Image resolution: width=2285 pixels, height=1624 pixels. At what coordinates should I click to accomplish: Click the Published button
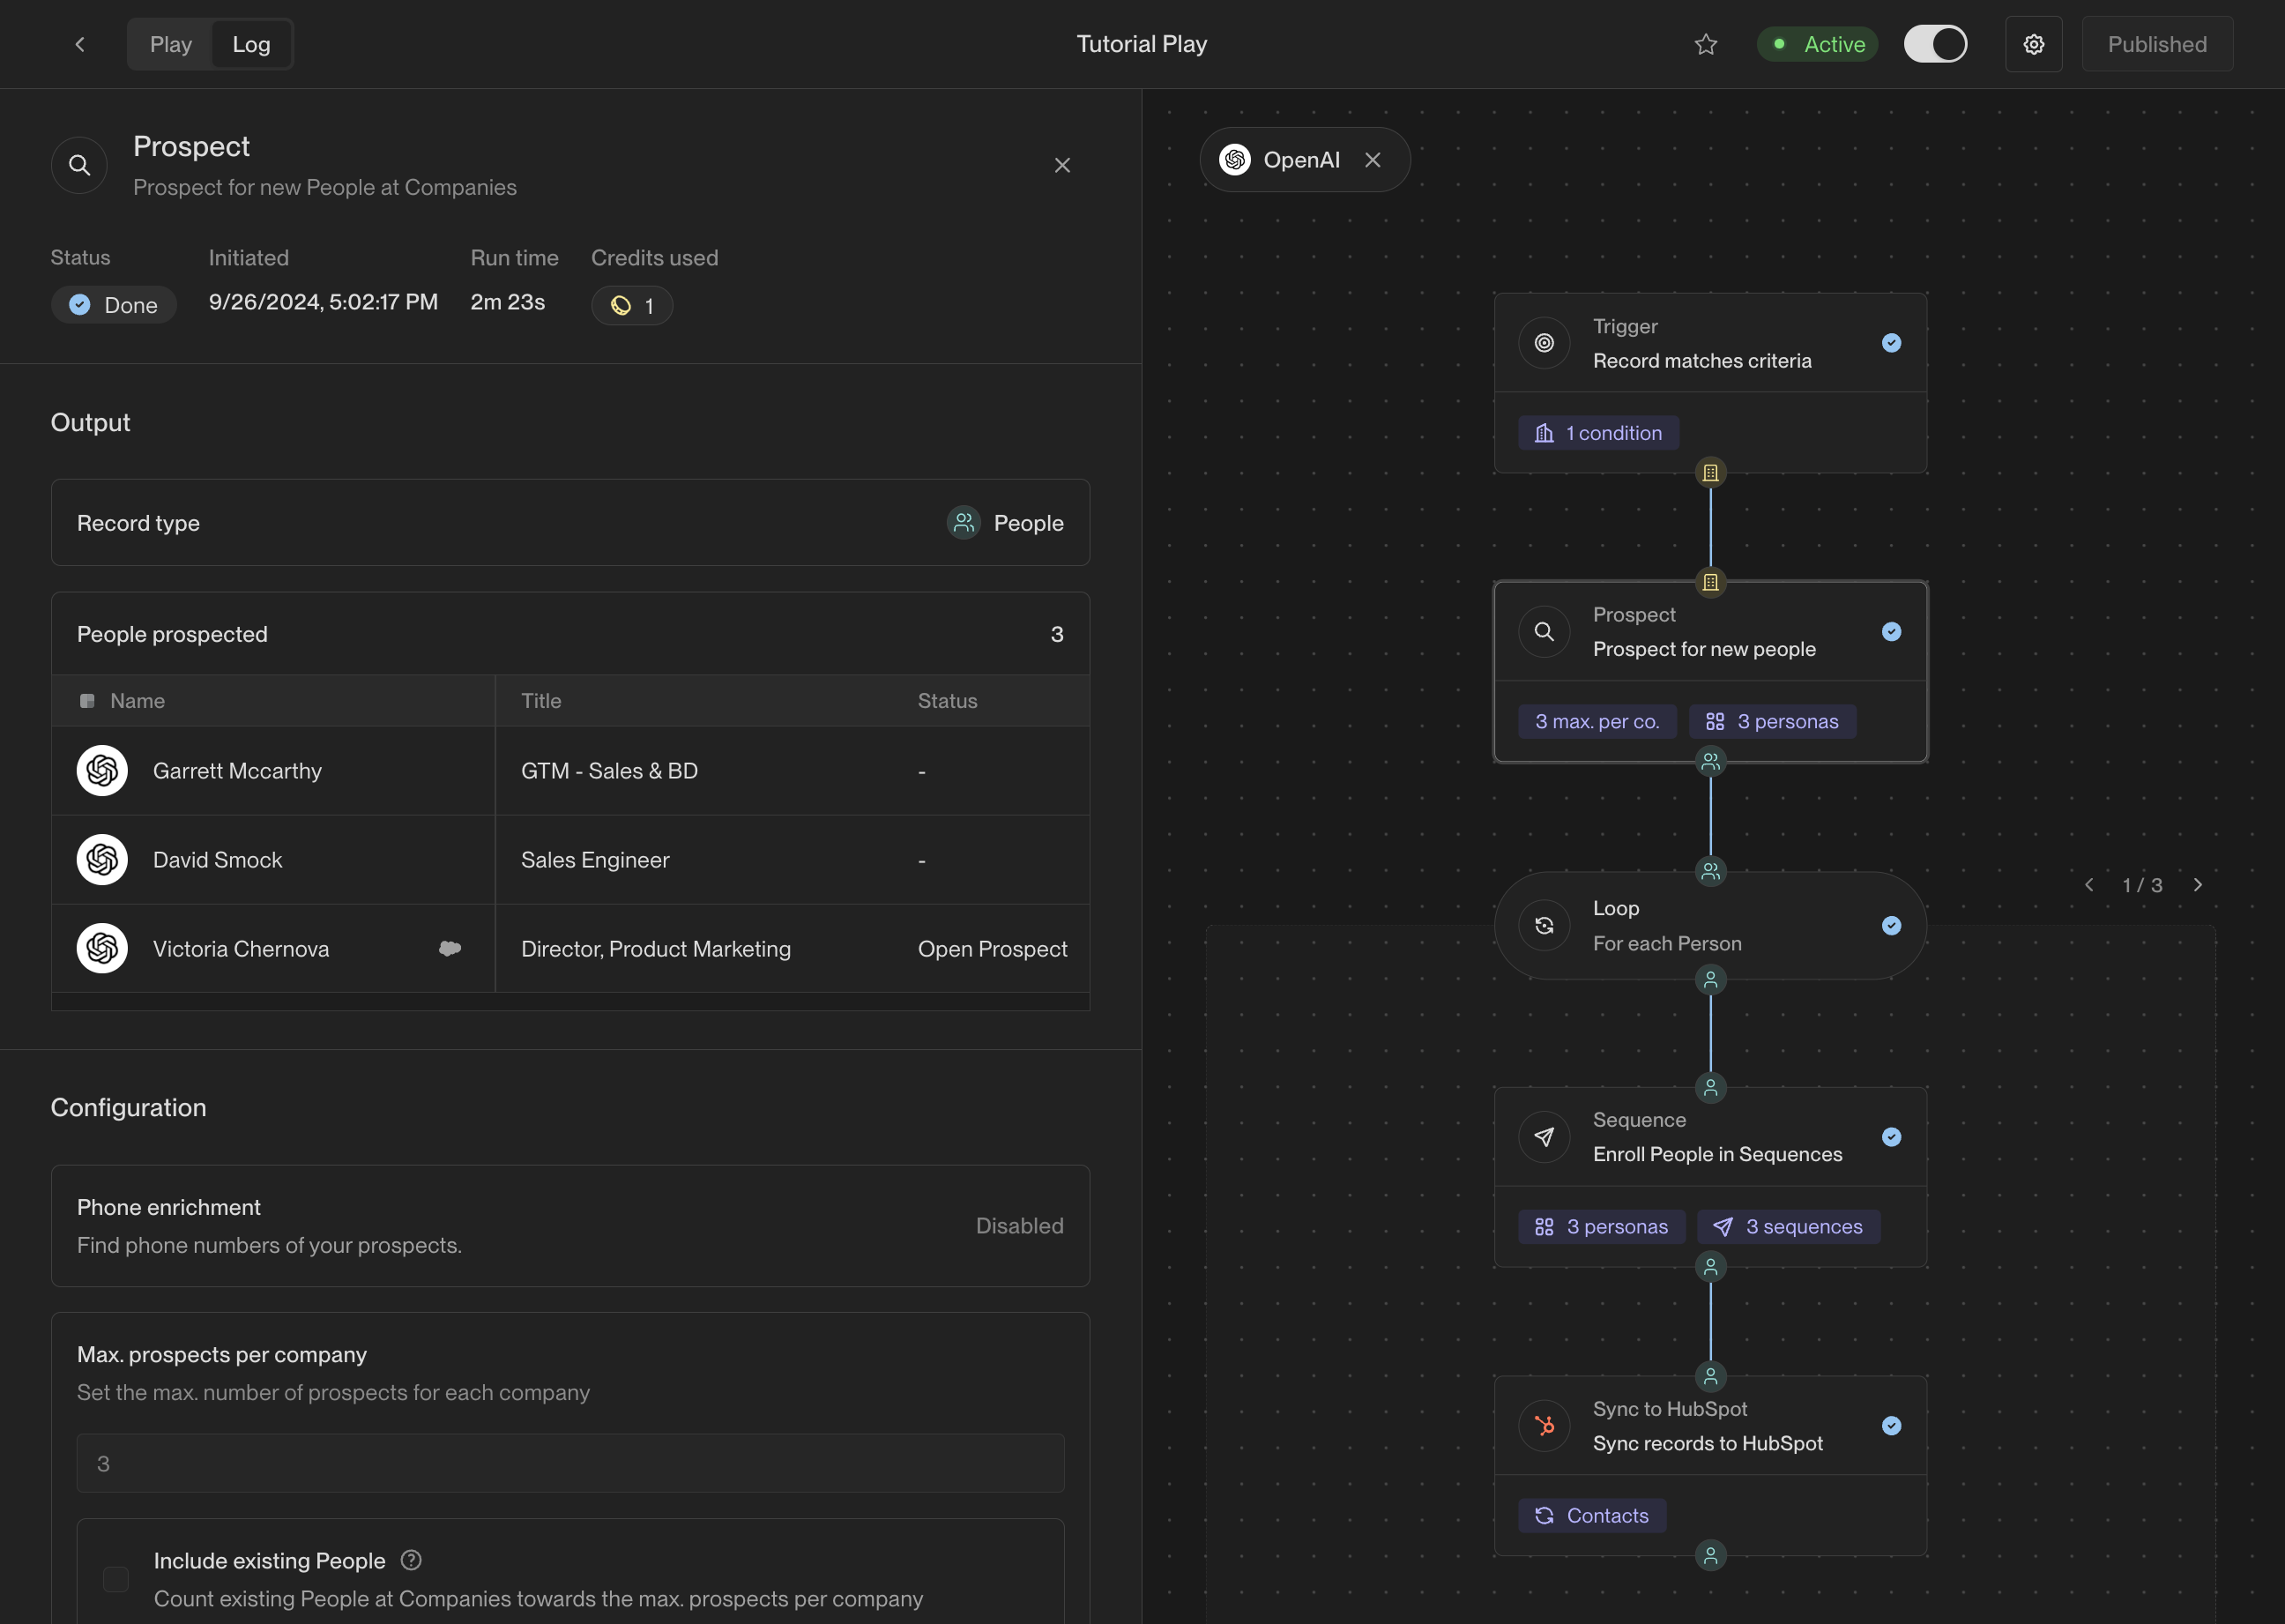[2157, 44]
